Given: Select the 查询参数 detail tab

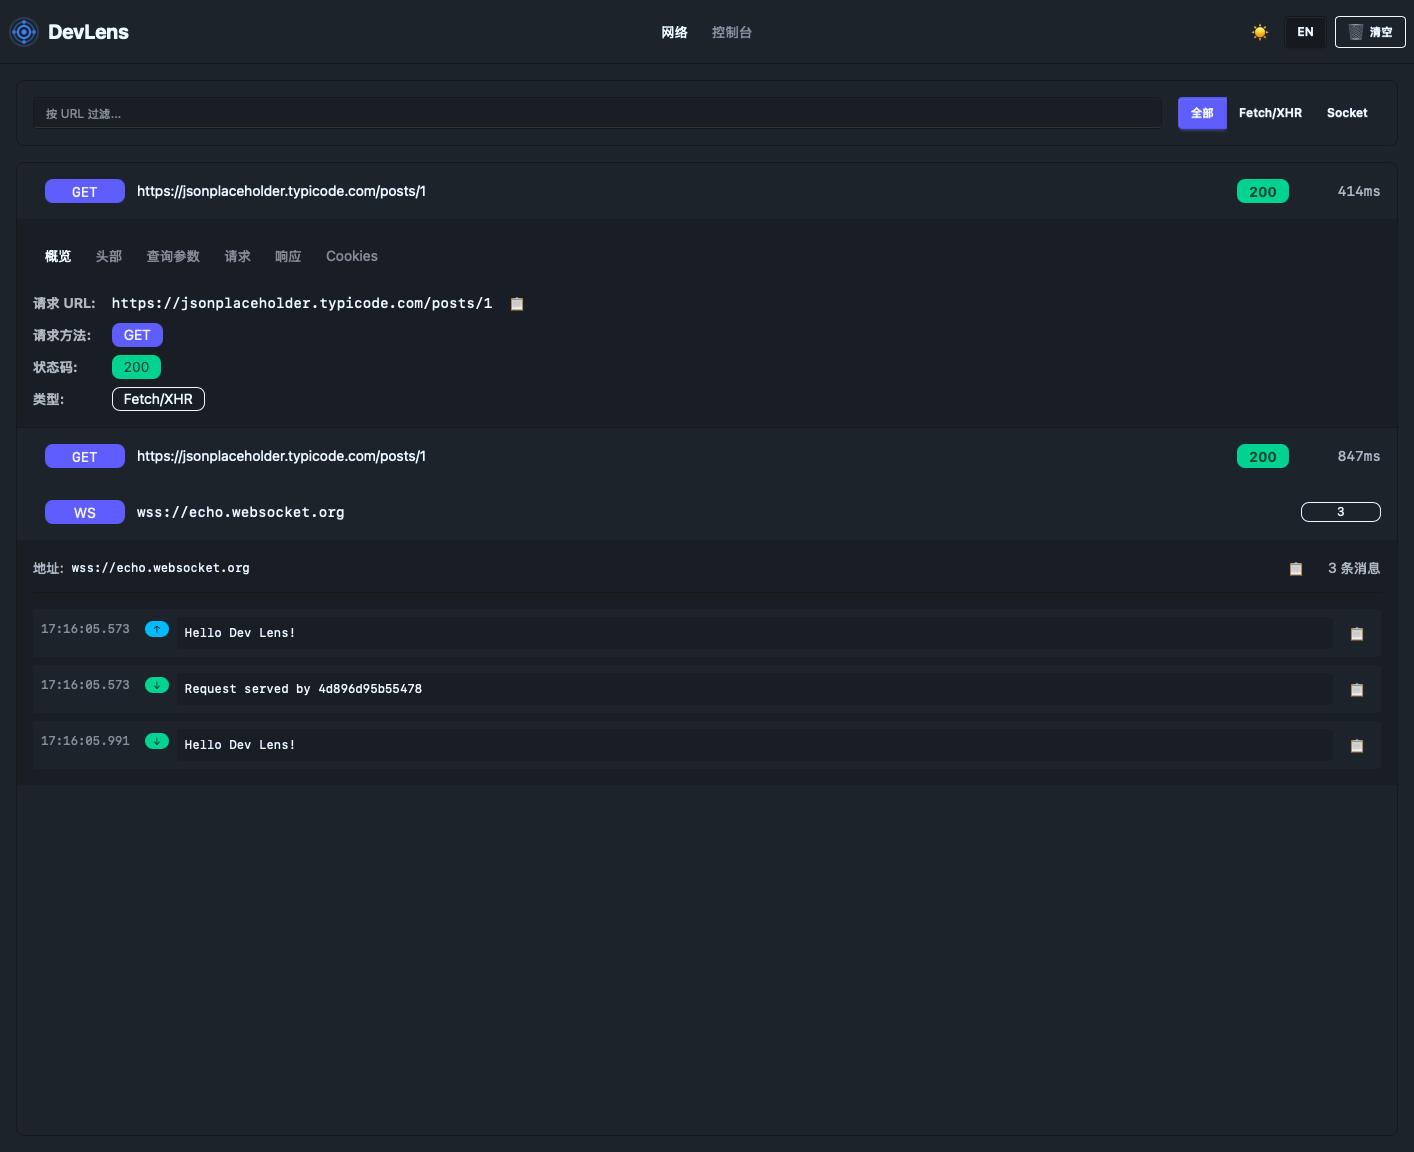Looking at the screenshot, I should tap(173, 256).
